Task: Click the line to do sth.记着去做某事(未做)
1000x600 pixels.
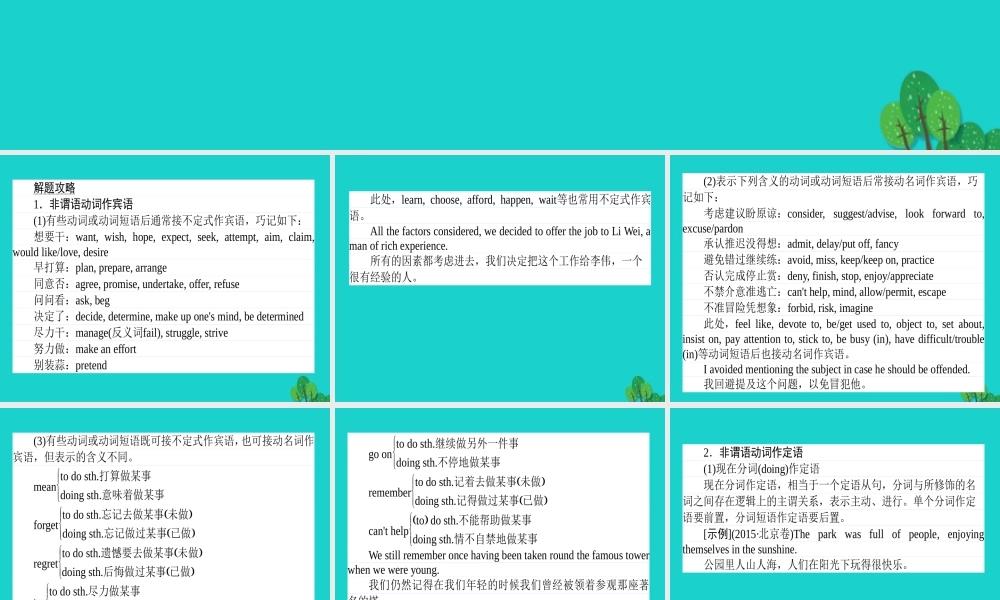Action: (x=480, y=482)
